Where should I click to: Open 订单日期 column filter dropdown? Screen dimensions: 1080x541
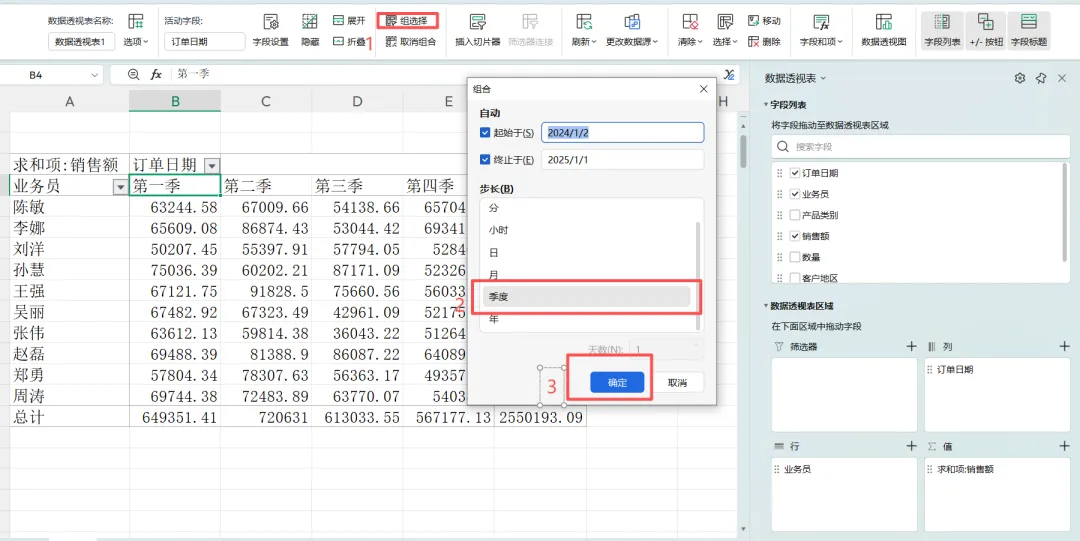point(212,165)
